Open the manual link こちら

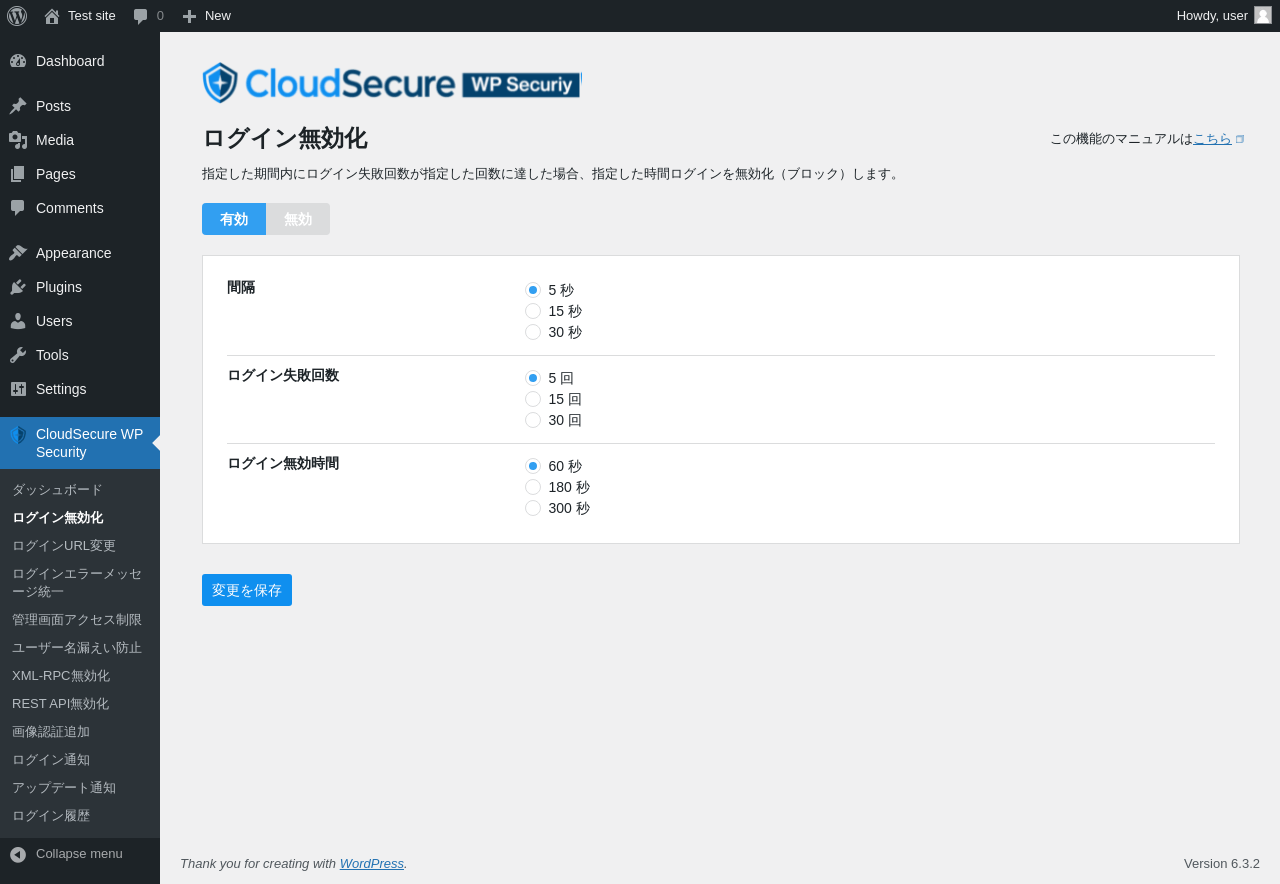(1212, 139)
